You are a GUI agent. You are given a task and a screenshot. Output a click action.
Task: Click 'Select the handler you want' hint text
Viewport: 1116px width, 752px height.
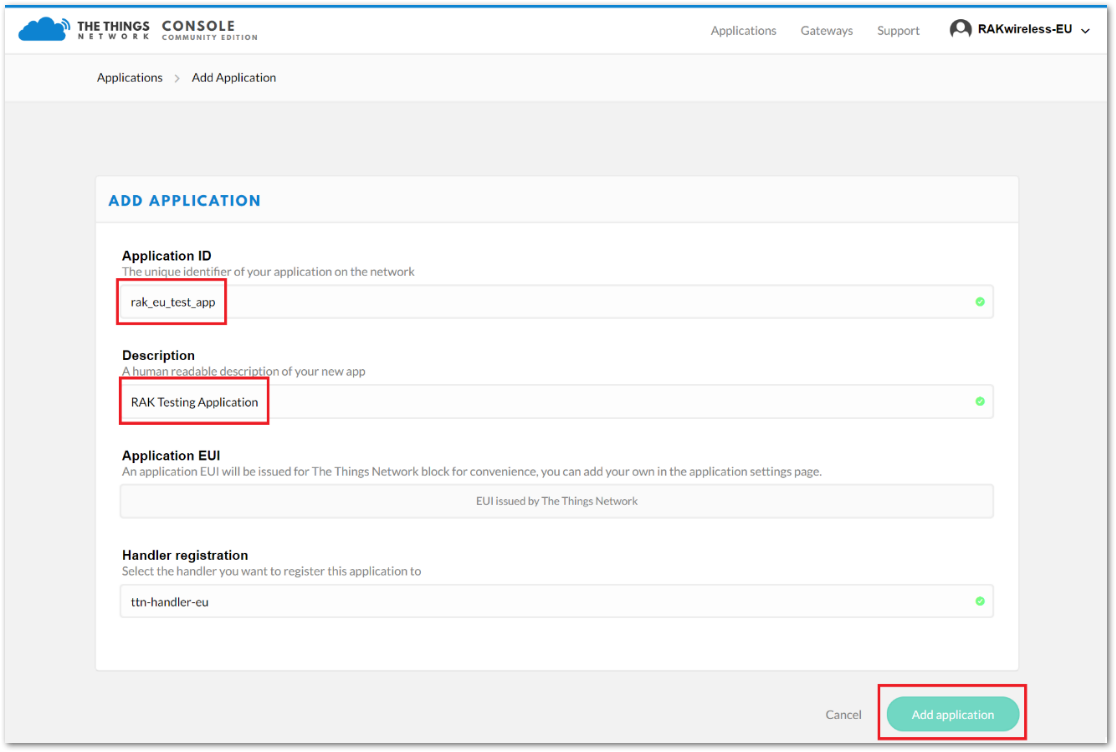click(x=271, y=571)
